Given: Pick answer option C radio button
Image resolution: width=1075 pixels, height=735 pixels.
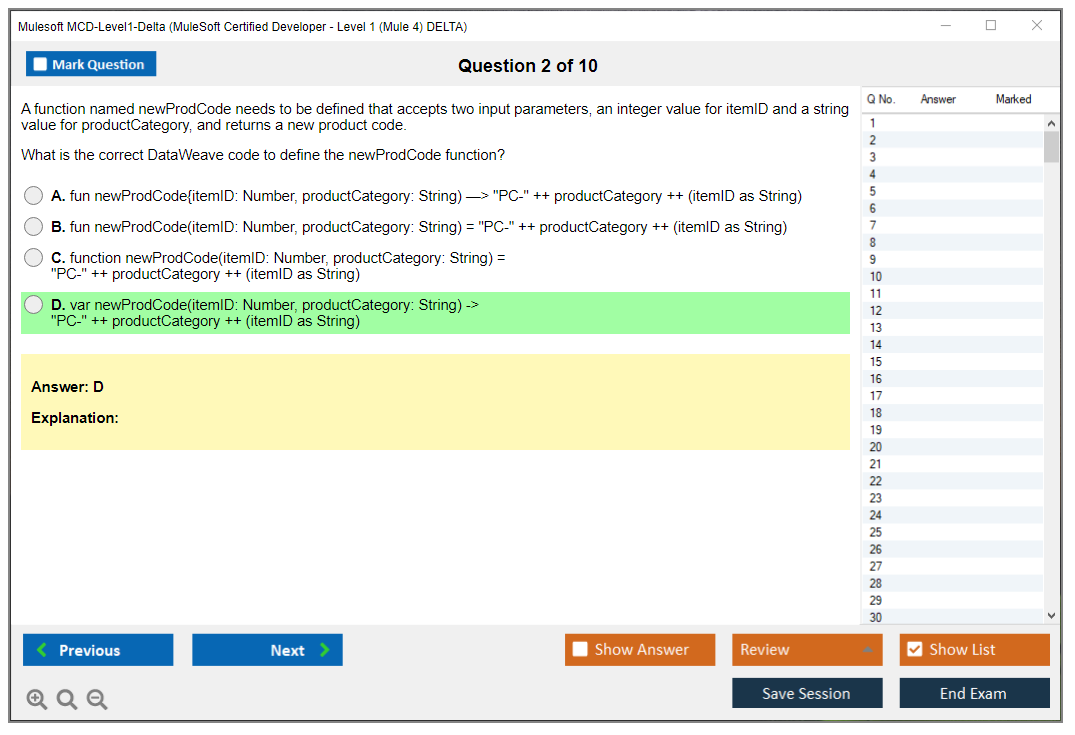Looking at the screenshot, I should (34, 258).
